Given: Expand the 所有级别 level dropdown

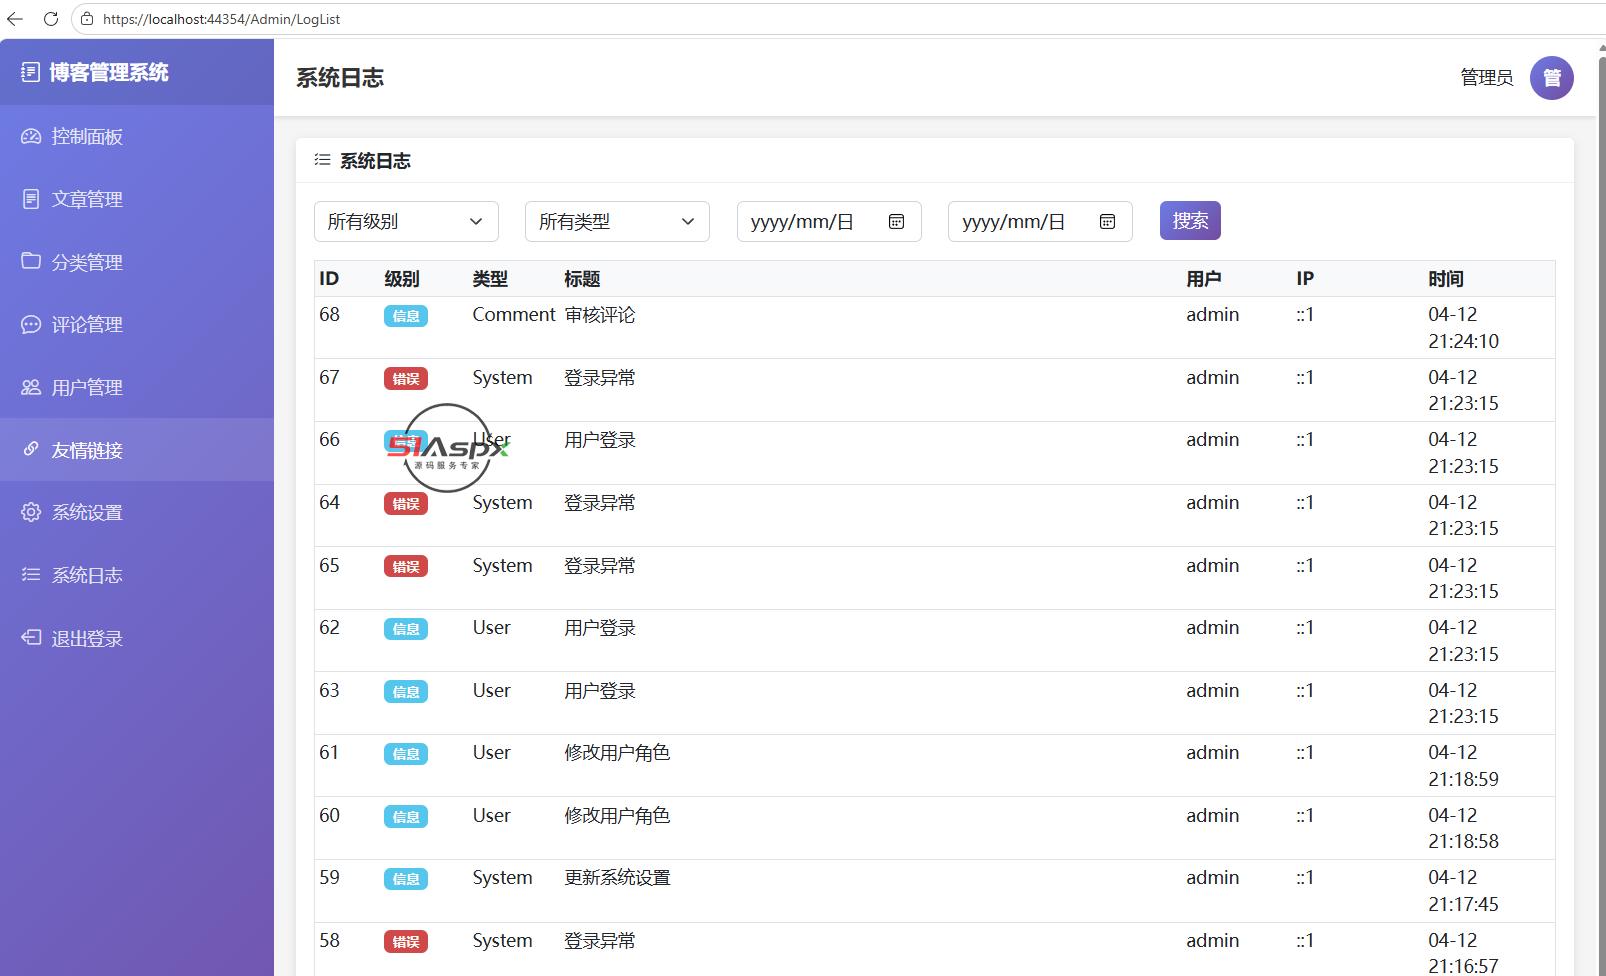Looking at the screenshot, I should pyautogui.click(x=406, y=221).
